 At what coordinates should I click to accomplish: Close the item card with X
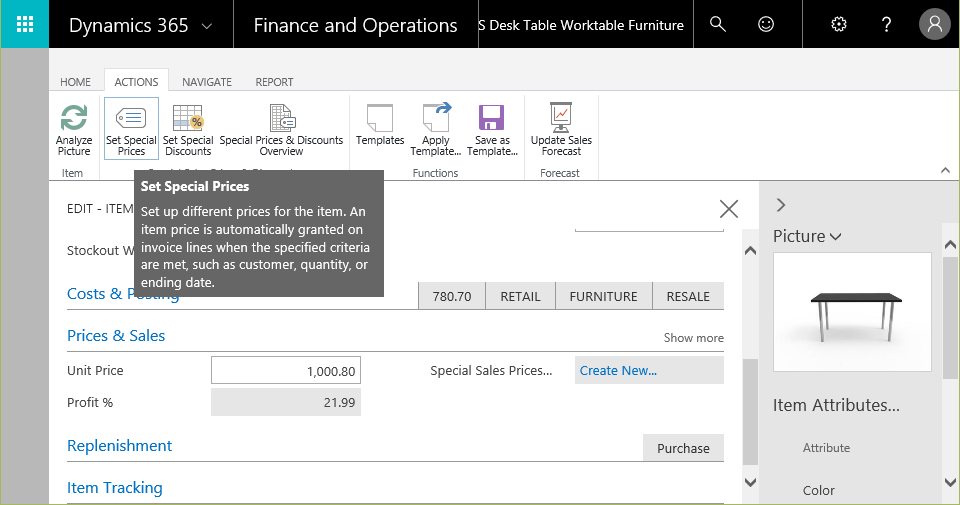[729, 209]
